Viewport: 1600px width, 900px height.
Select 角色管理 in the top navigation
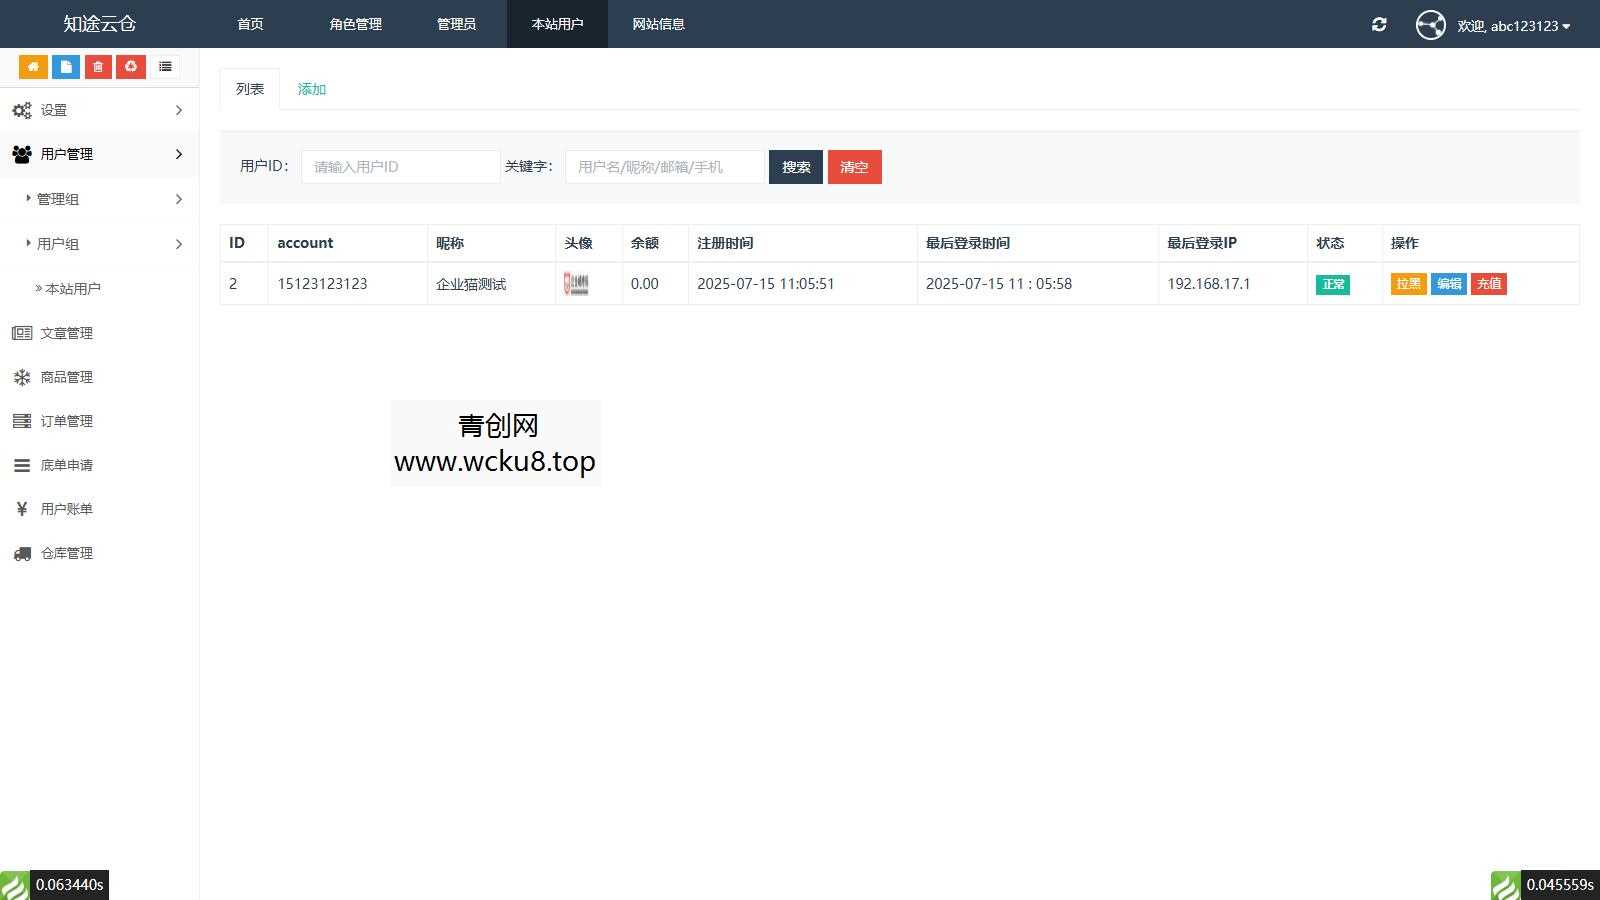pos(355,24)
